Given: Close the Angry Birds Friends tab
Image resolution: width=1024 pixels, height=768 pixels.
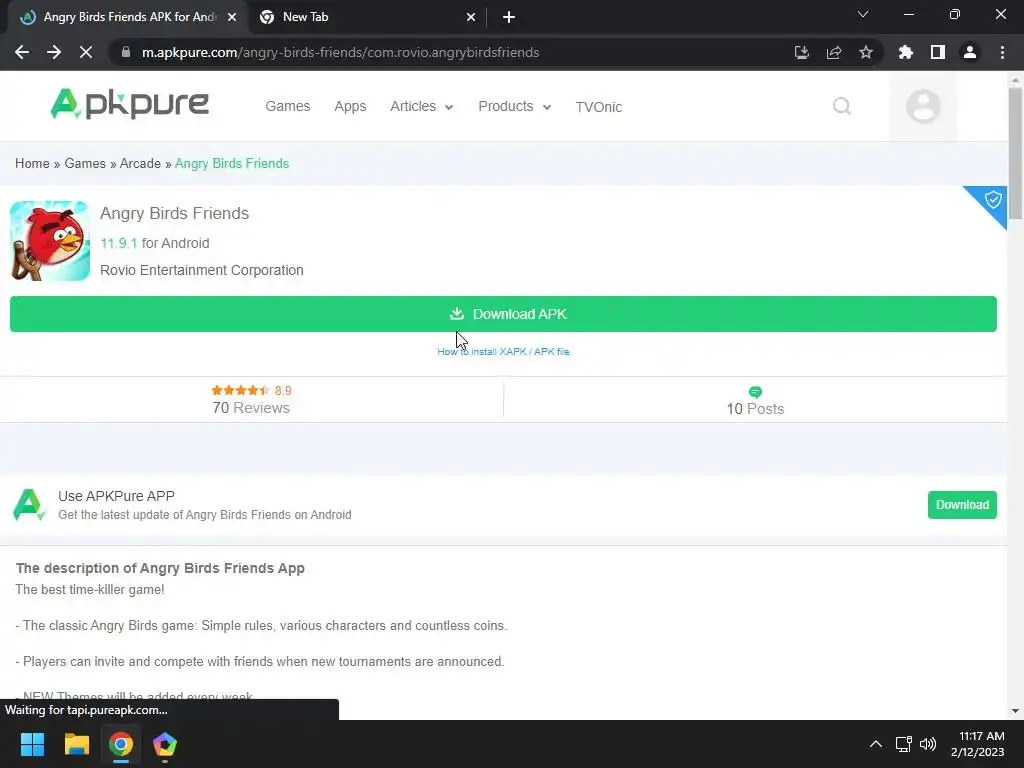Looking at the screenshot, I should (232, 18).
